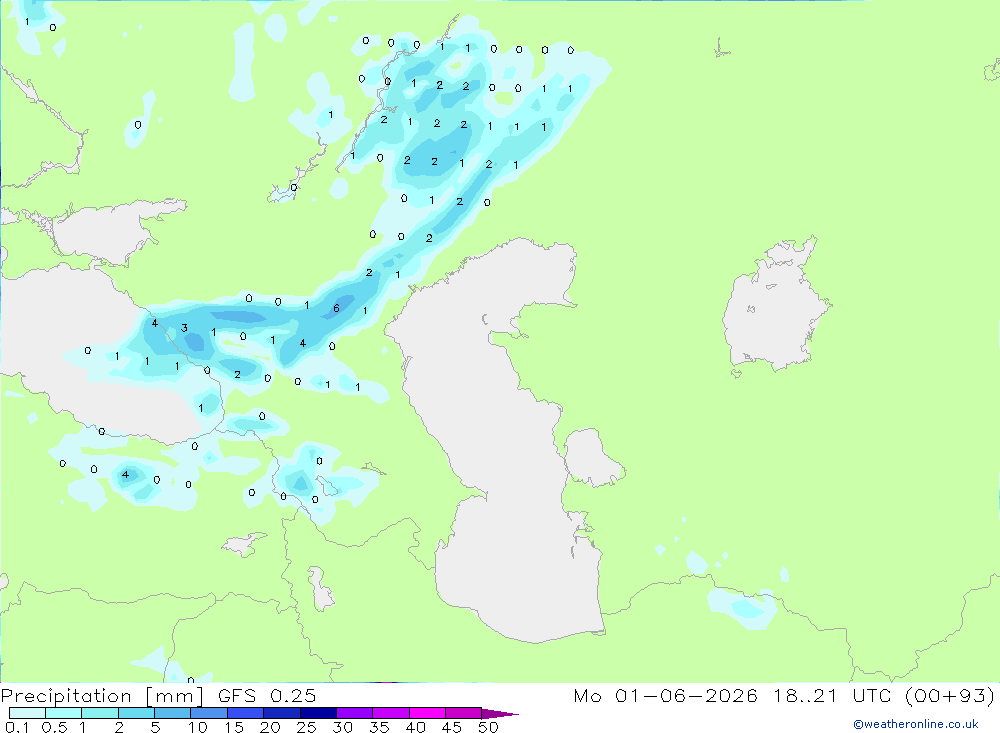
Task: Pick the lightest 0.1–0.5 mm legend swatch
Action: pos(27,713)
